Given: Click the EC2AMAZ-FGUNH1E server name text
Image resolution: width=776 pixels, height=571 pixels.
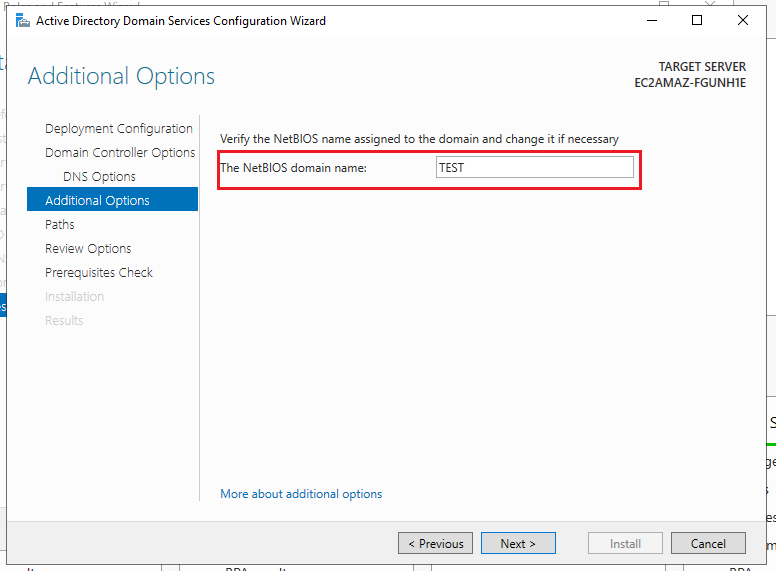Looking at the screenshot, I should [690, 83].
